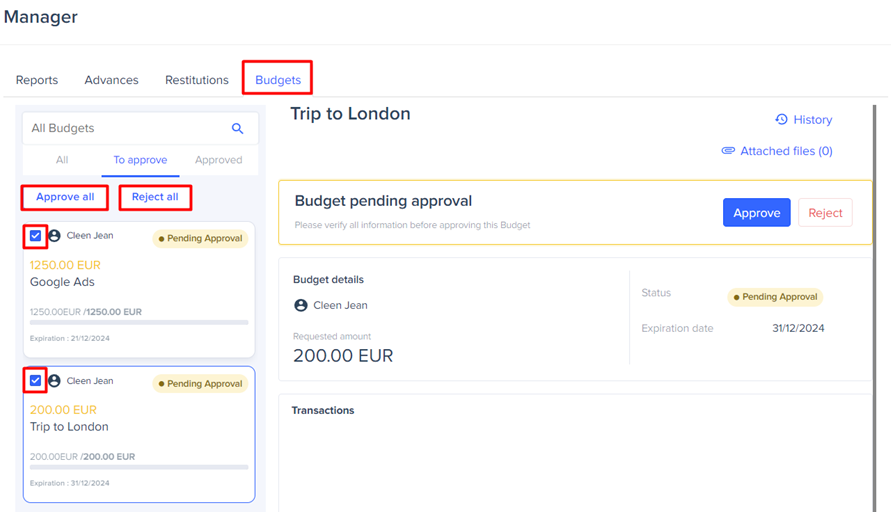Go to the Advances tab
This screenshot has height=512, width=891.
(x=111, y=80)
